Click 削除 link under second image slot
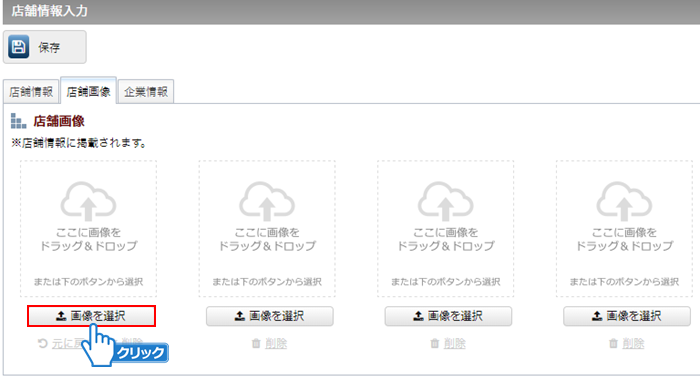 [x=276, y=343]
